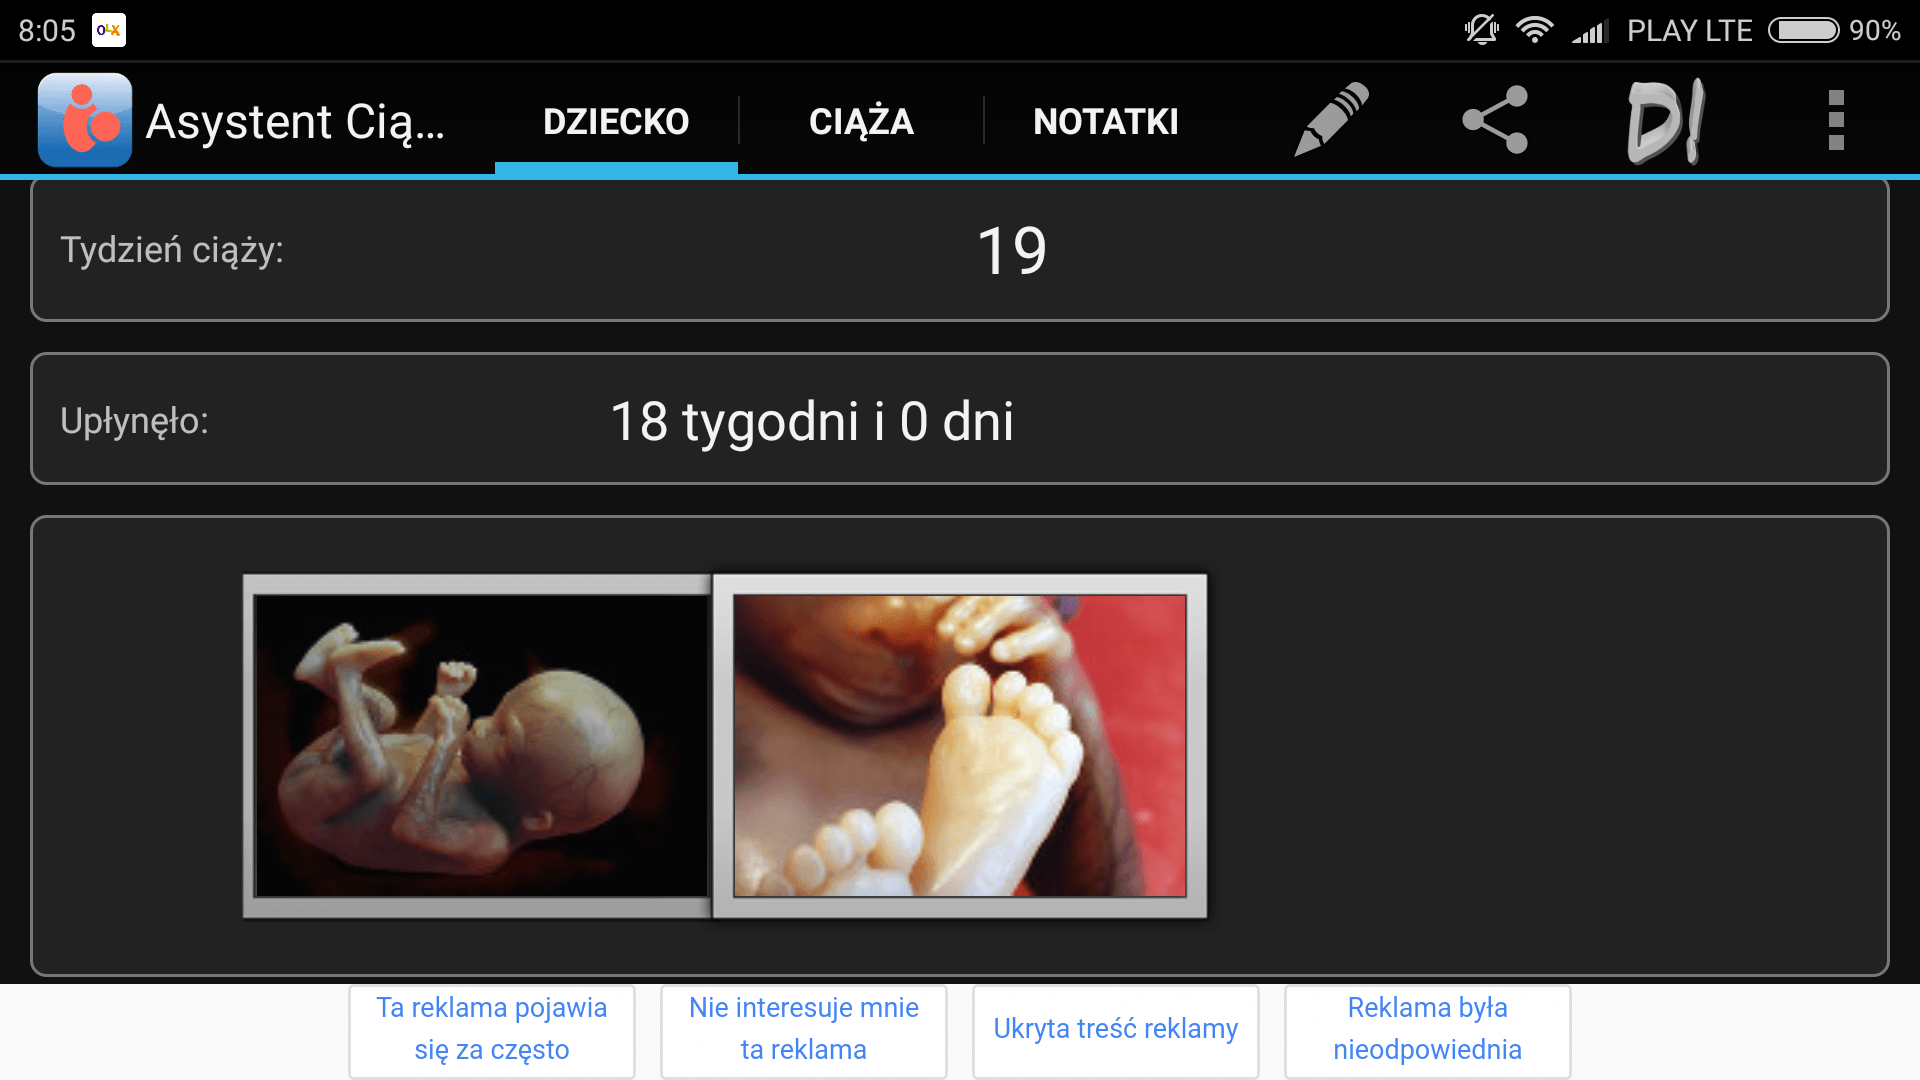Tap the 8:05 clock in status bar

(47, 30)
